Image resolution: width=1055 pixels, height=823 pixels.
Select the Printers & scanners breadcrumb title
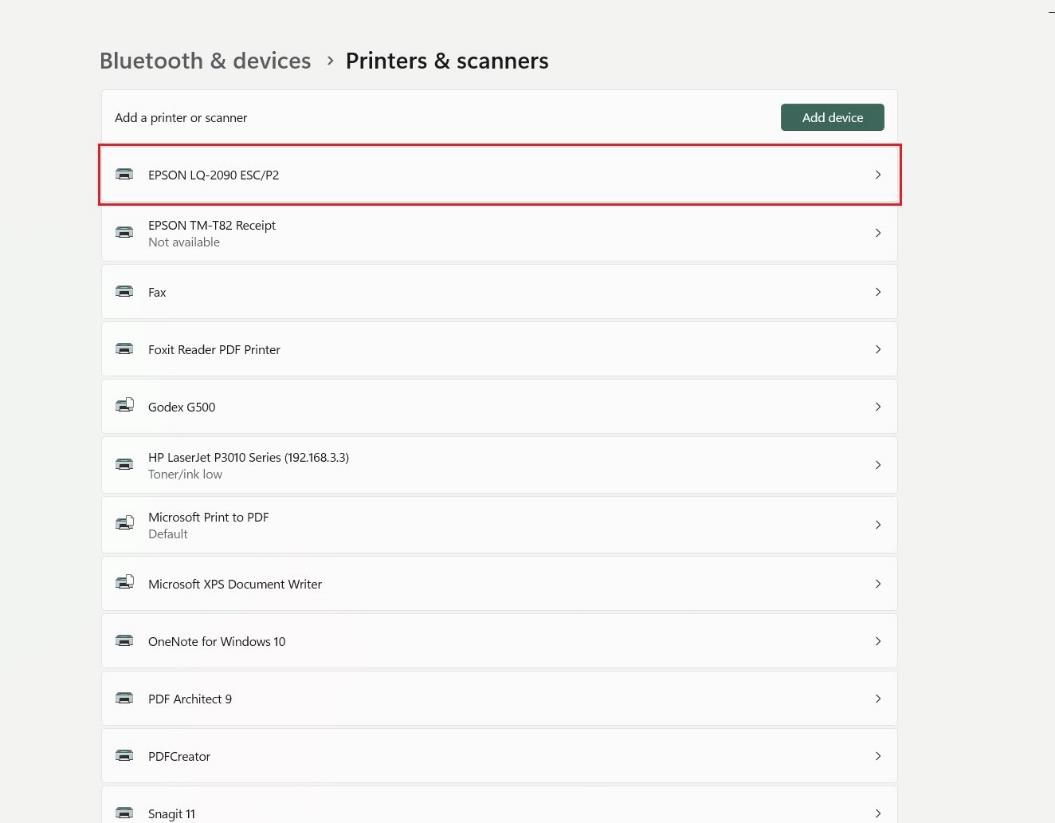coord(447,61)
